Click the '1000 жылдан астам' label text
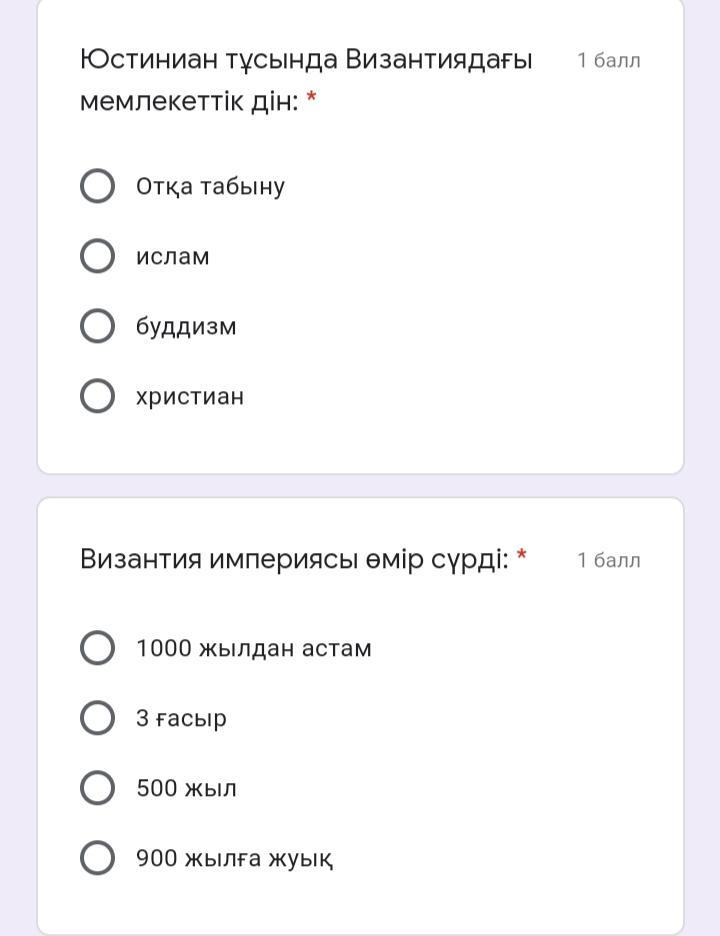The image size is (720, 936). pos(254,648)
